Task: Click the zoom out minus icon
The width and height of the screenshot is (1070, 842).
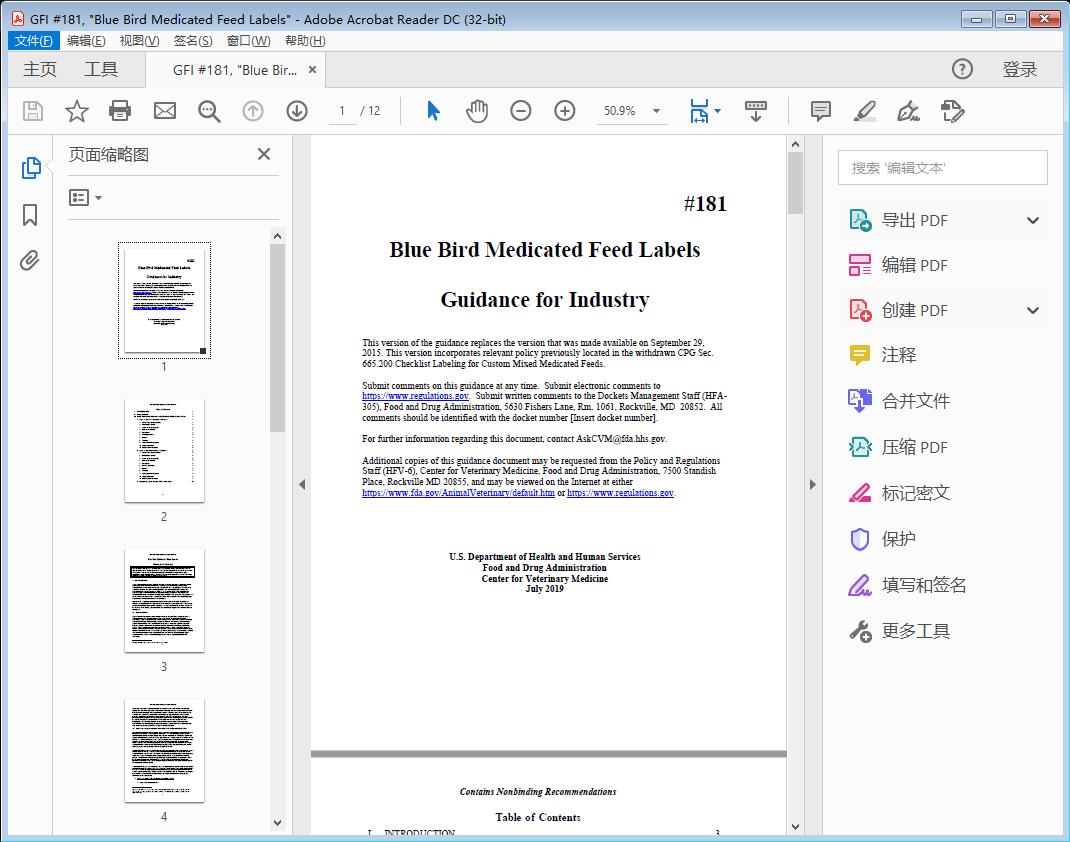Action: coord(521,111)
